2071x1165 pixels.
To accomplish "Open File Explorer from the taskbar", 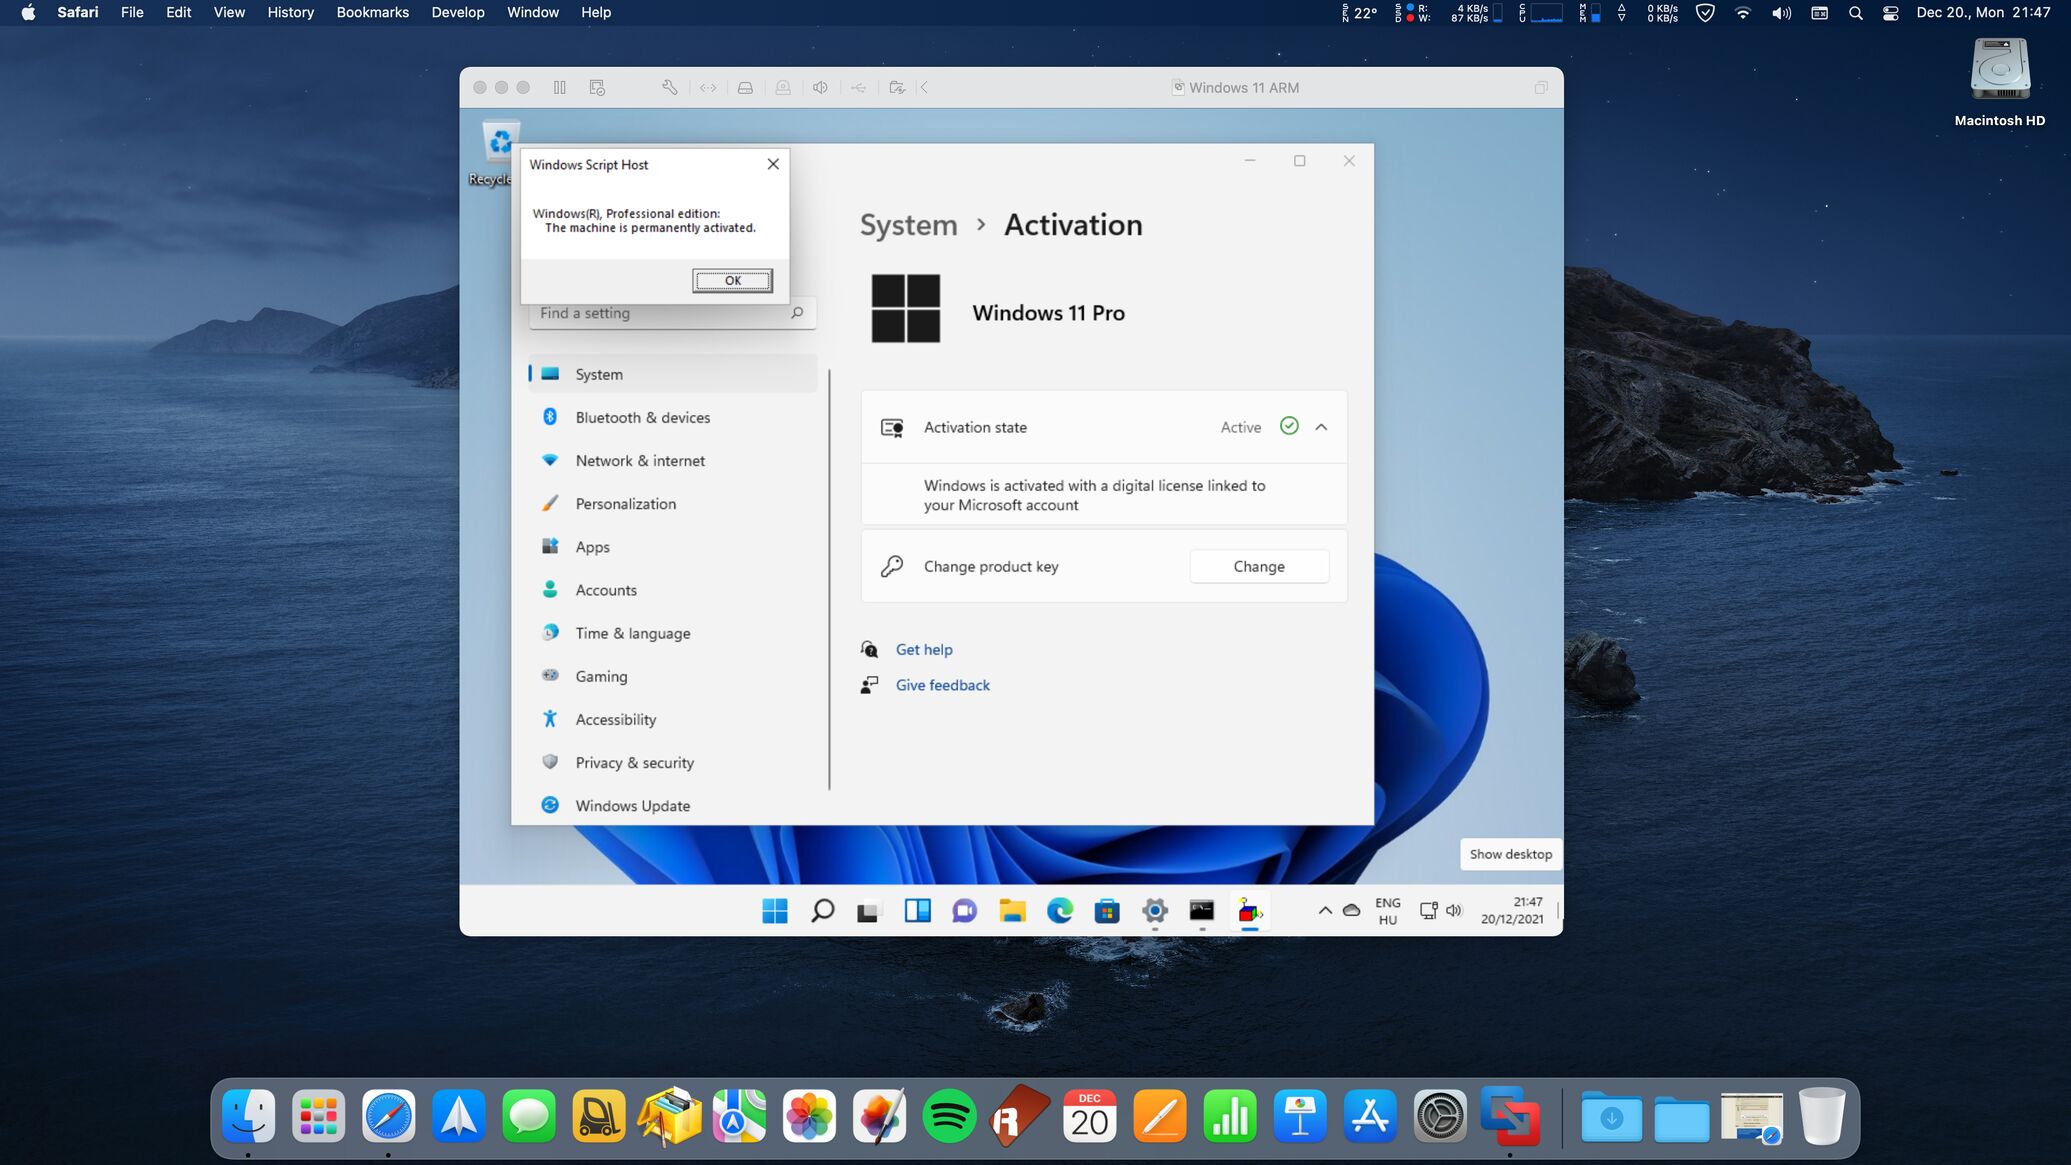I will pos(1012,911).
